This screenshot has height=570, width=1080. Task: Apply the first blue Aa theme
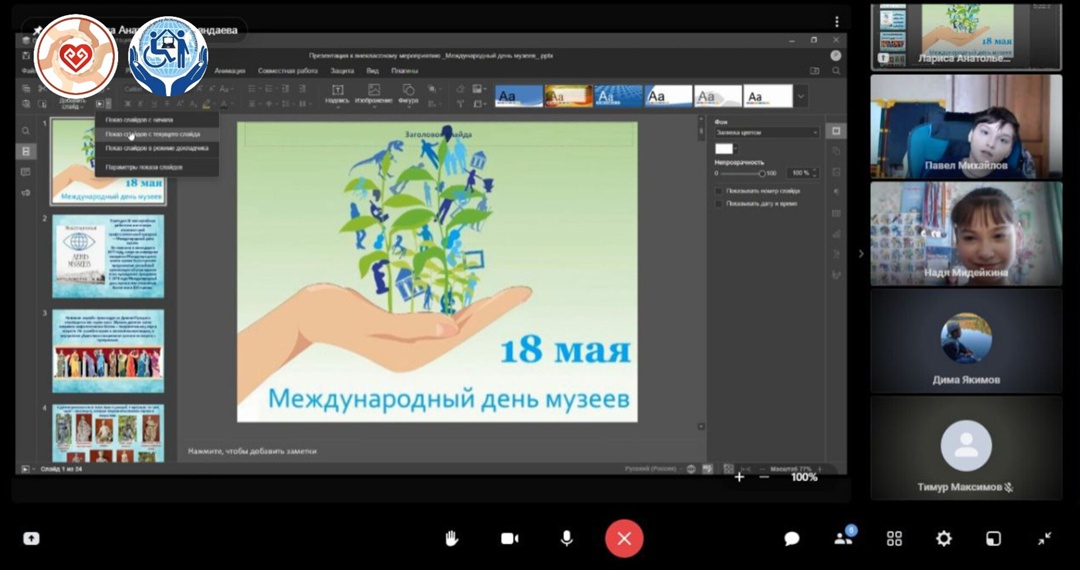[519, 96]
